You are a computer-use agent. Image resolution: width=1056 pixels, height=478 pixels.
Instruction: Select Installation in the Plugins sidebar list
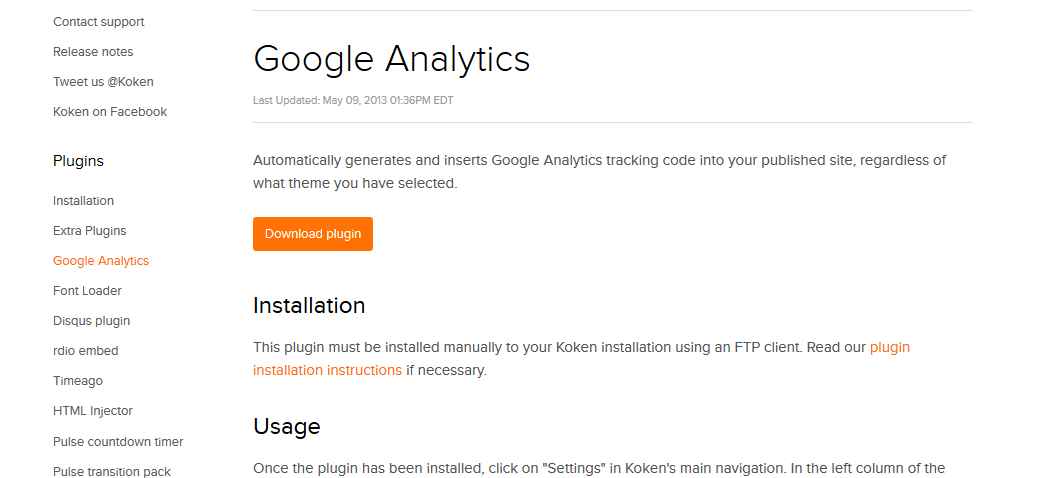click(83, 201)
